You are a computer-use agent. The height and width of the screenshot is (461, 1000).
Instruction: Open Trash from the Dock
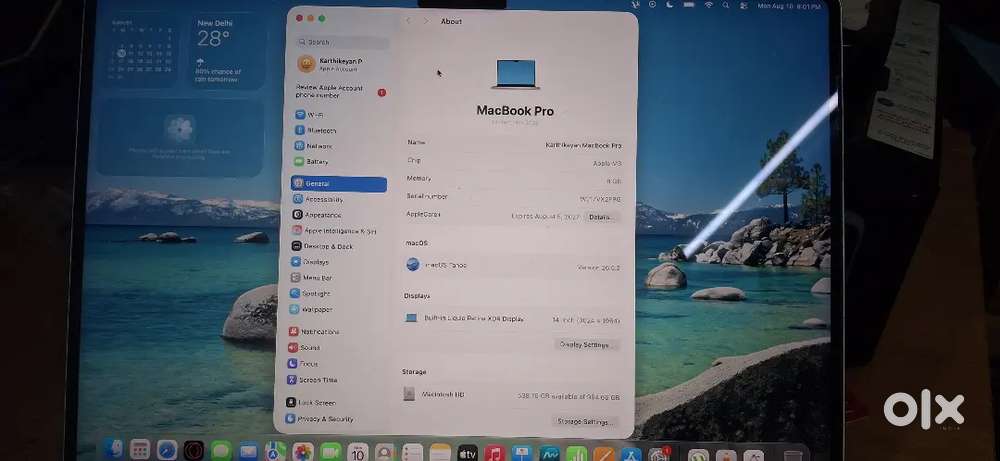pyautogui.click(x=793, y=457)
